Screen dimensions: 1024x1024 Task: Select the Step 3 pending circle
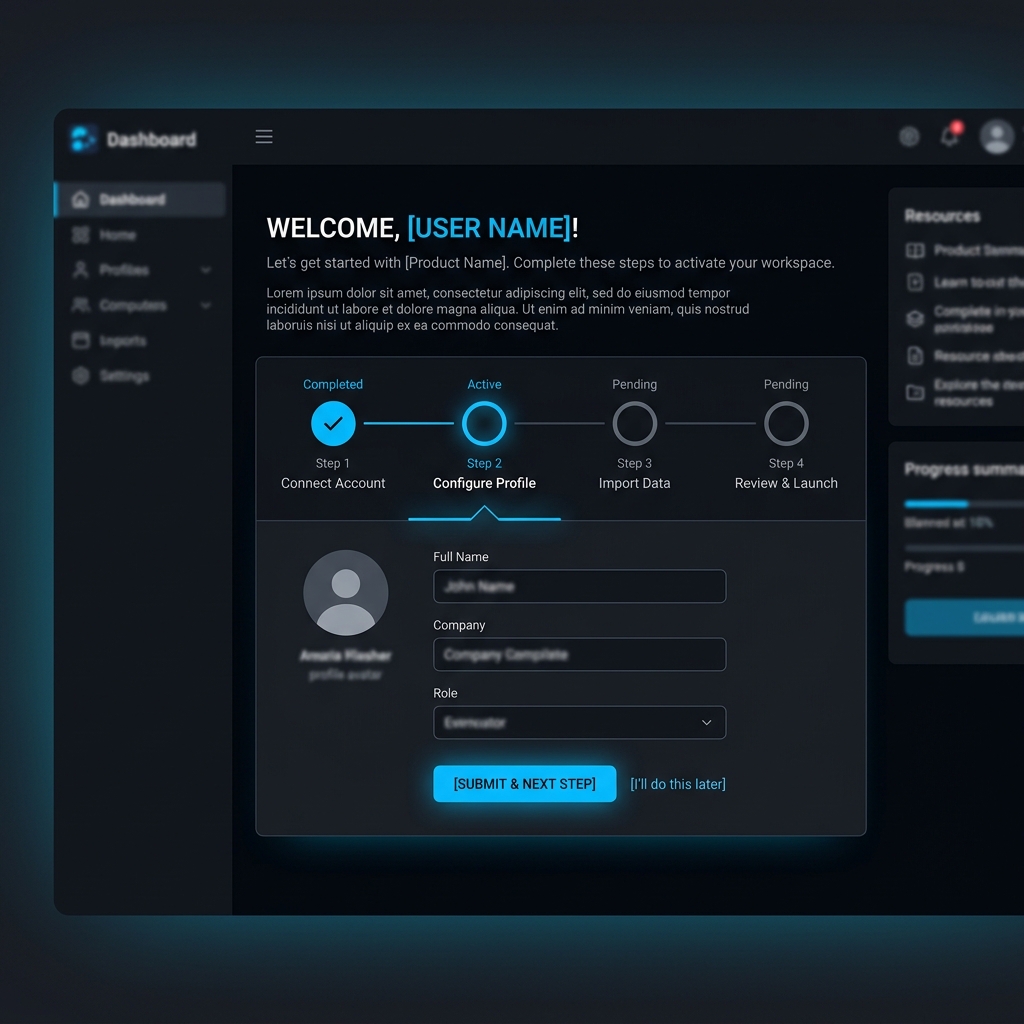pyautogui.click(x=634, y=422)
